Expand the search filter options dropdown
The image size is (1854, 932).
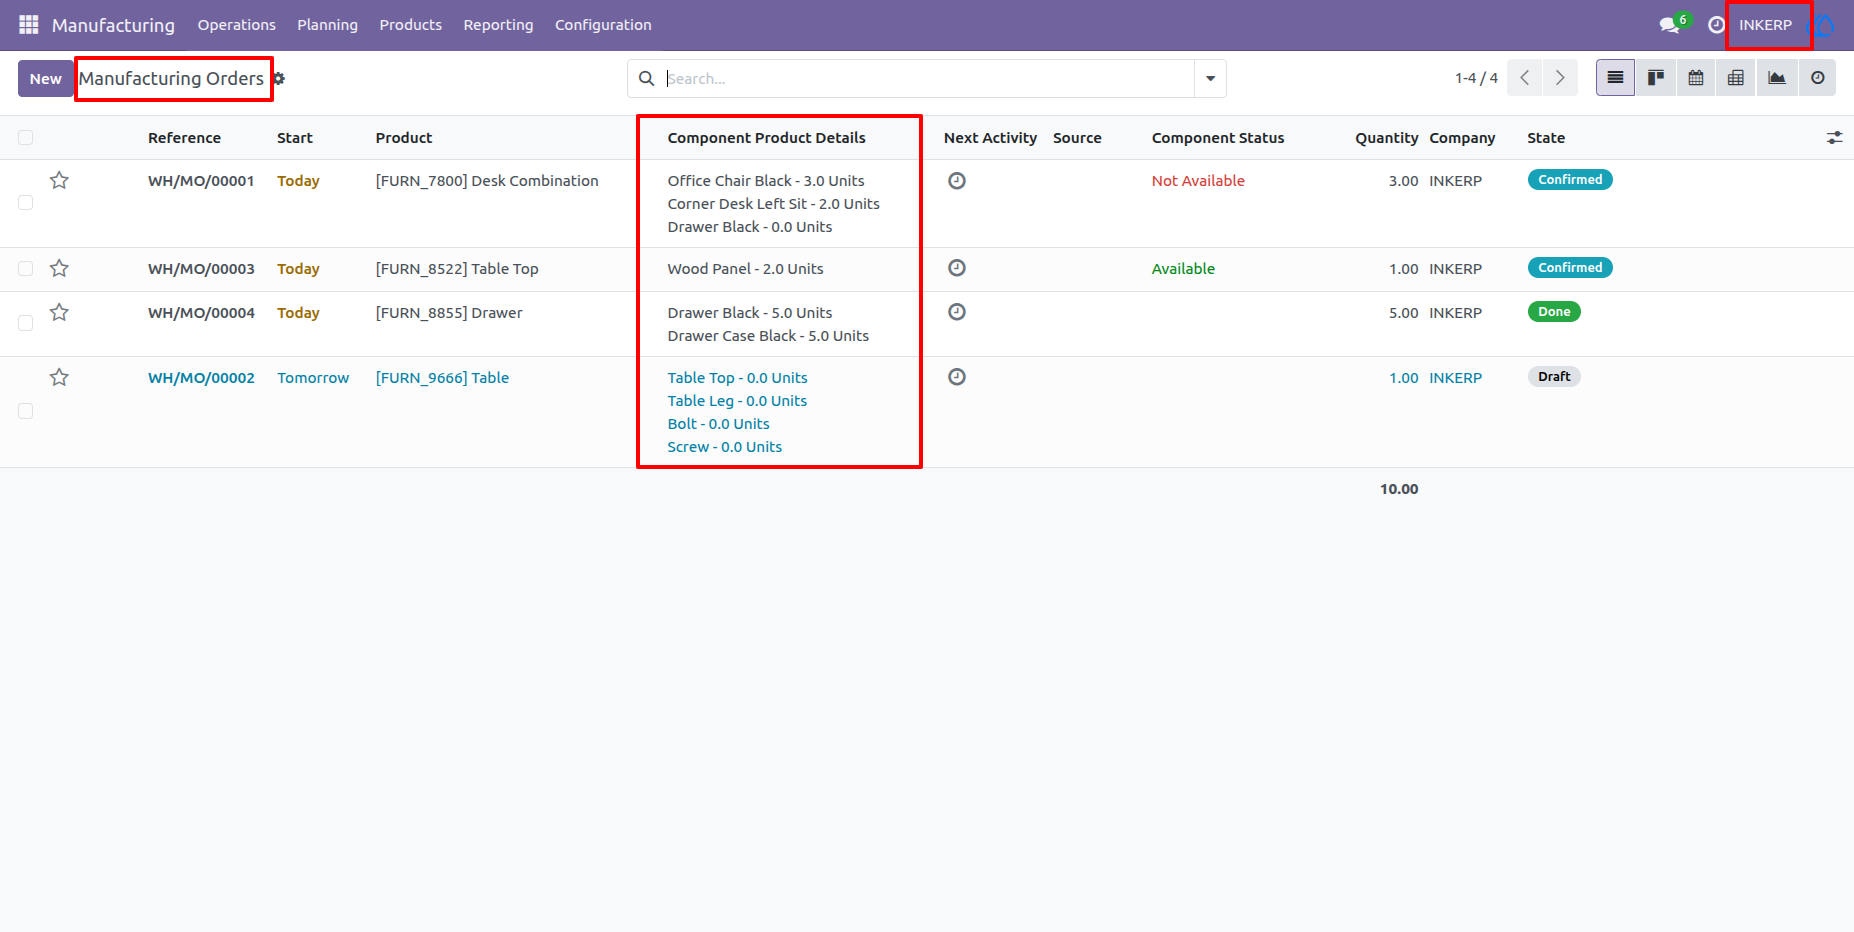click(x=1210, y=78)
